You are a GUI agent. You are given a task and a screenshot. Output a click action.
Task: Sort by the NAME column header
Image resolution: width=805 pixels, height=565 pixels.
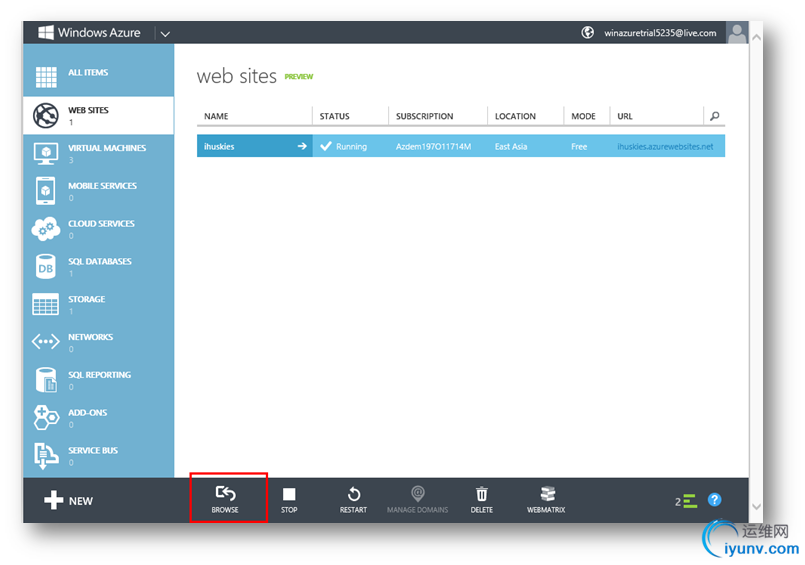click(216, 116)
